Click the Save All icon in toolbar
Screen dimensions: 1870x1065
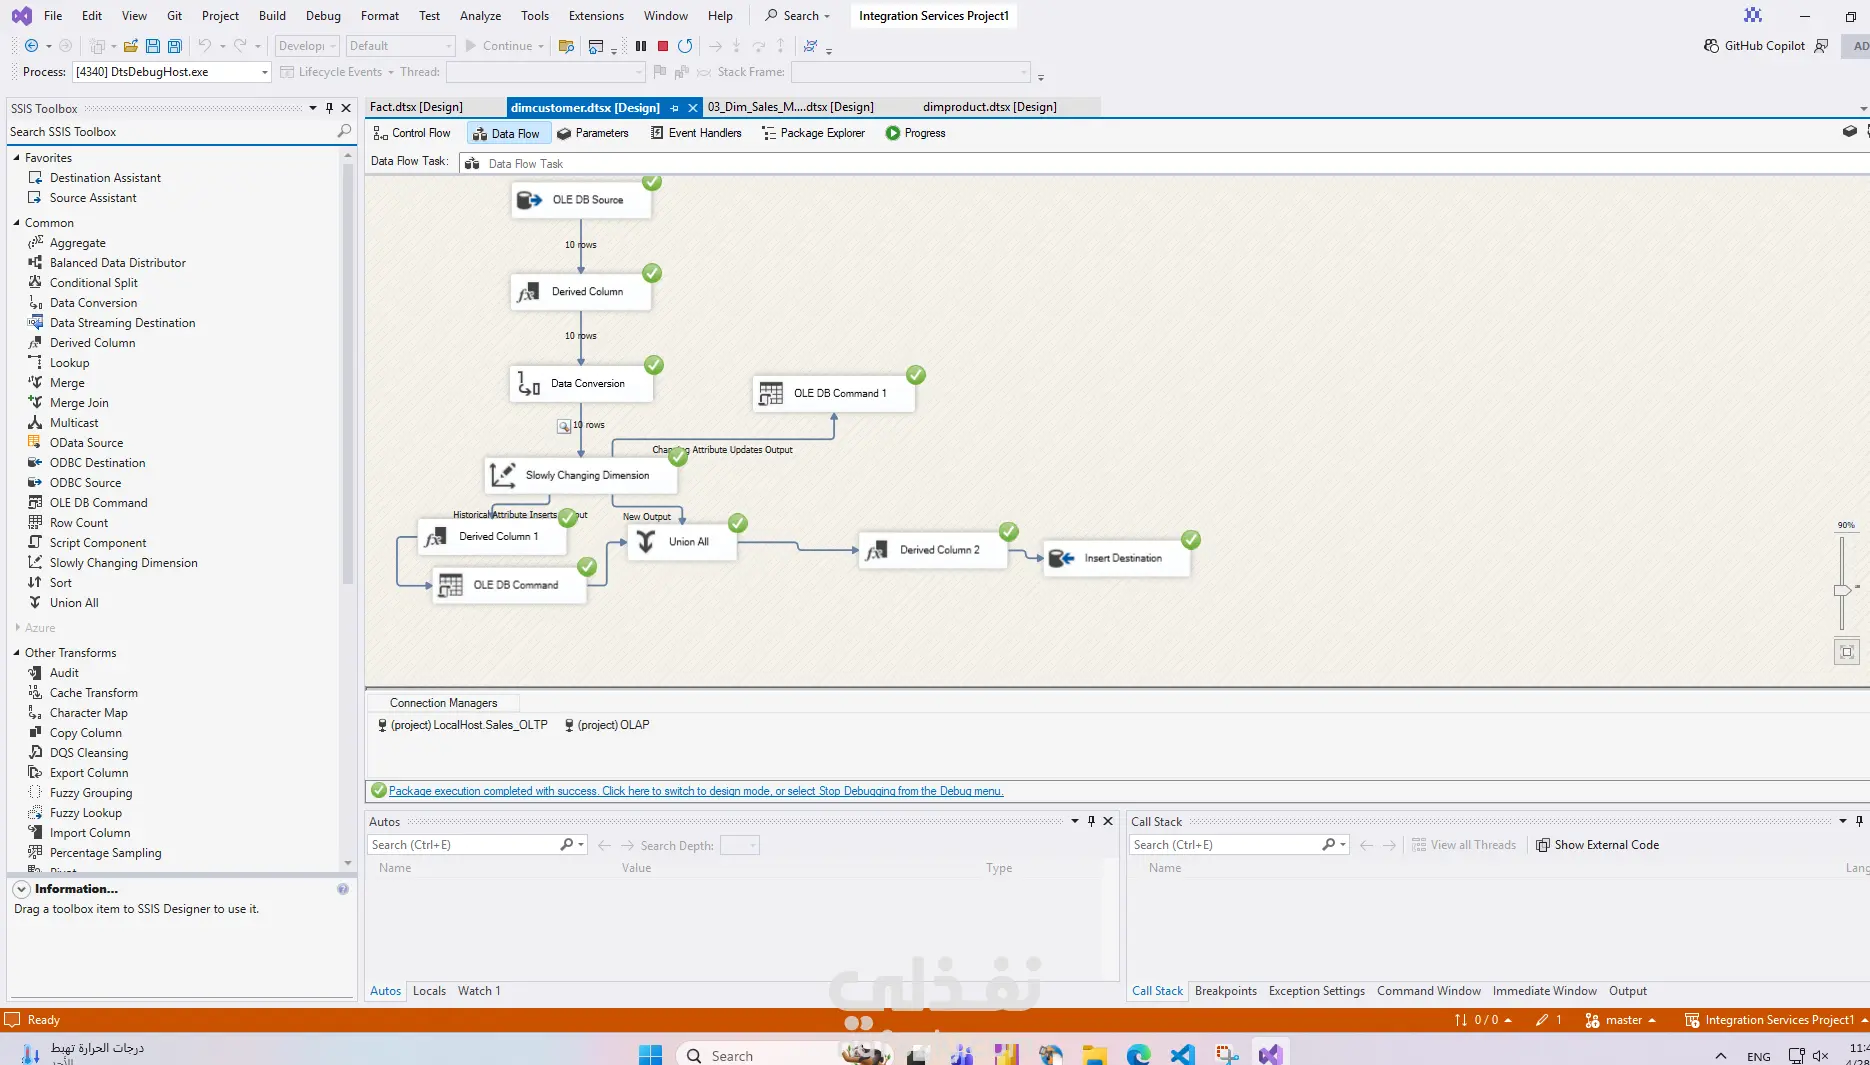[175, 46]
